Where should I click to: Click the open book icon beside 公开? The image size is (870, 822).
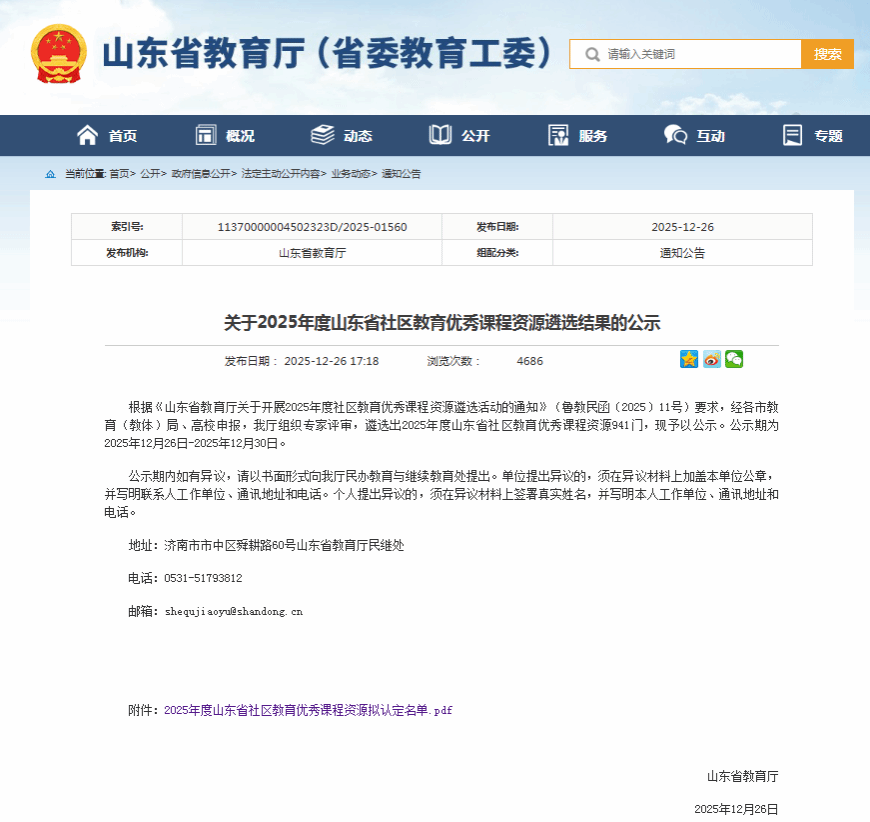click(x=440, y=135)
